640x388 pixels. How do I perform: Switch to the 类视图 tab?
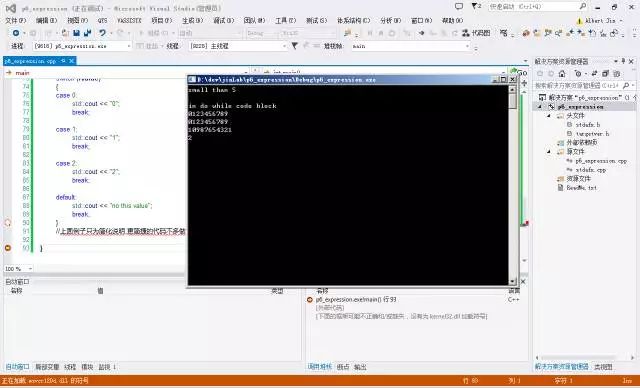click(603, 367)
